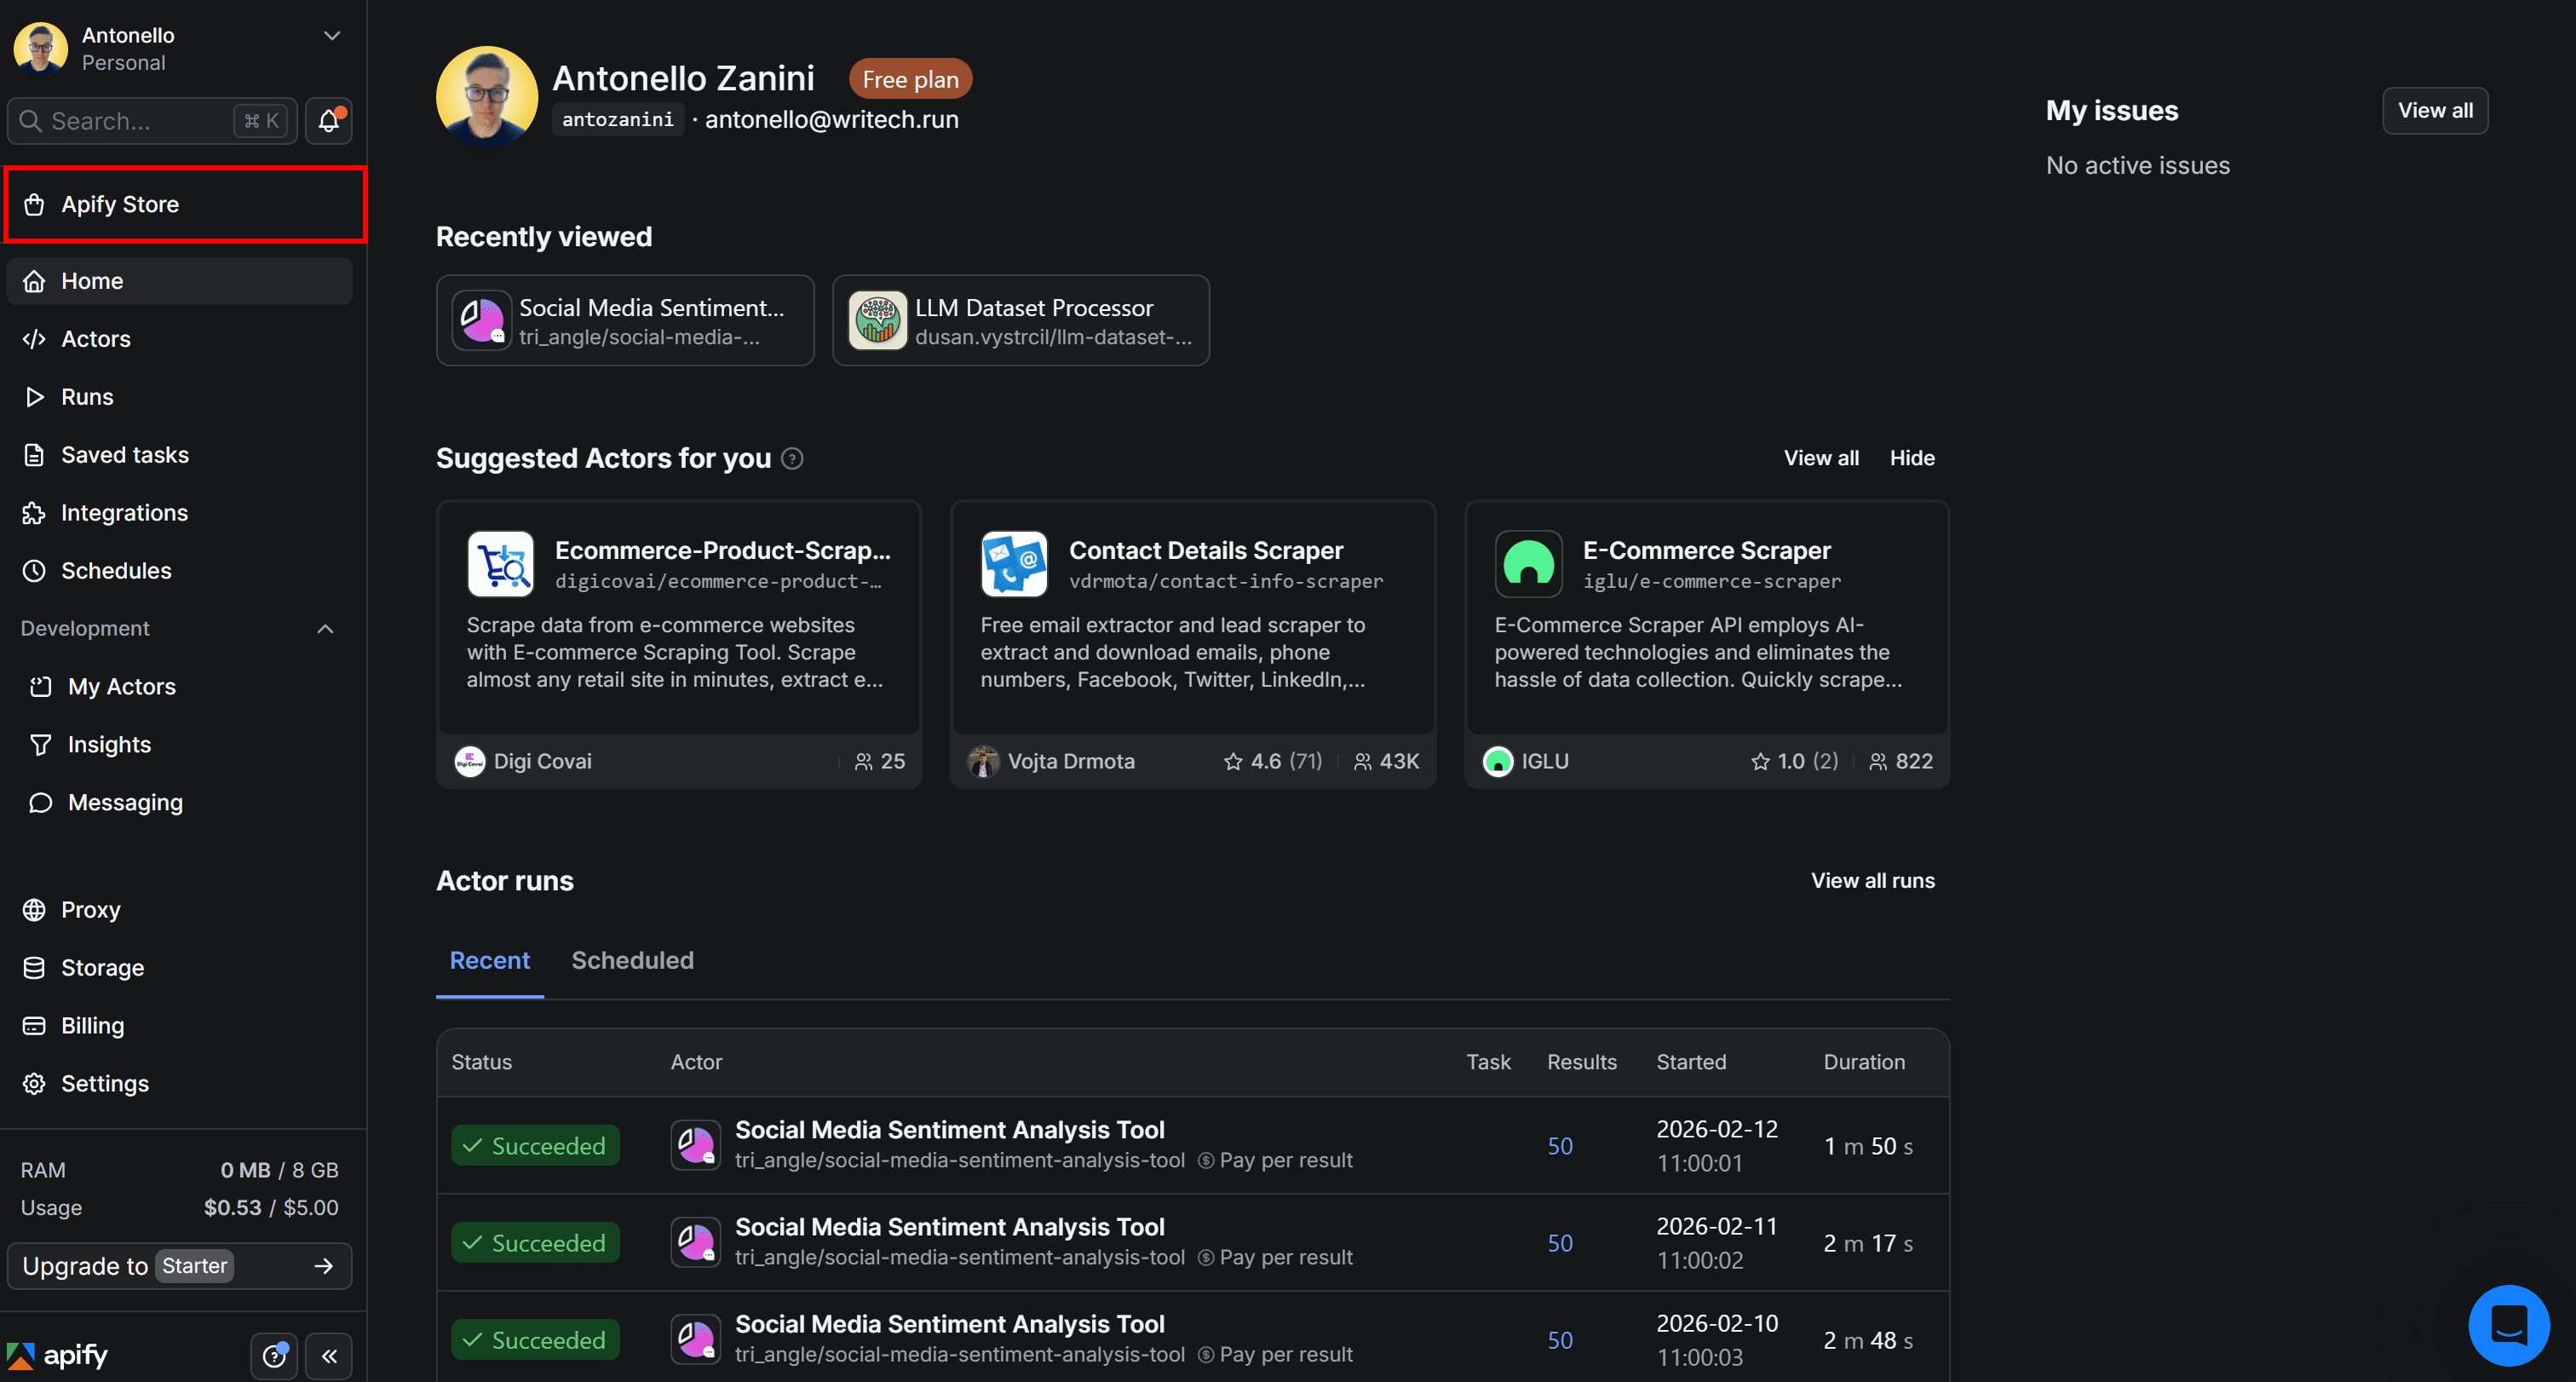Open the Schedules section

[x=116, y=570]
